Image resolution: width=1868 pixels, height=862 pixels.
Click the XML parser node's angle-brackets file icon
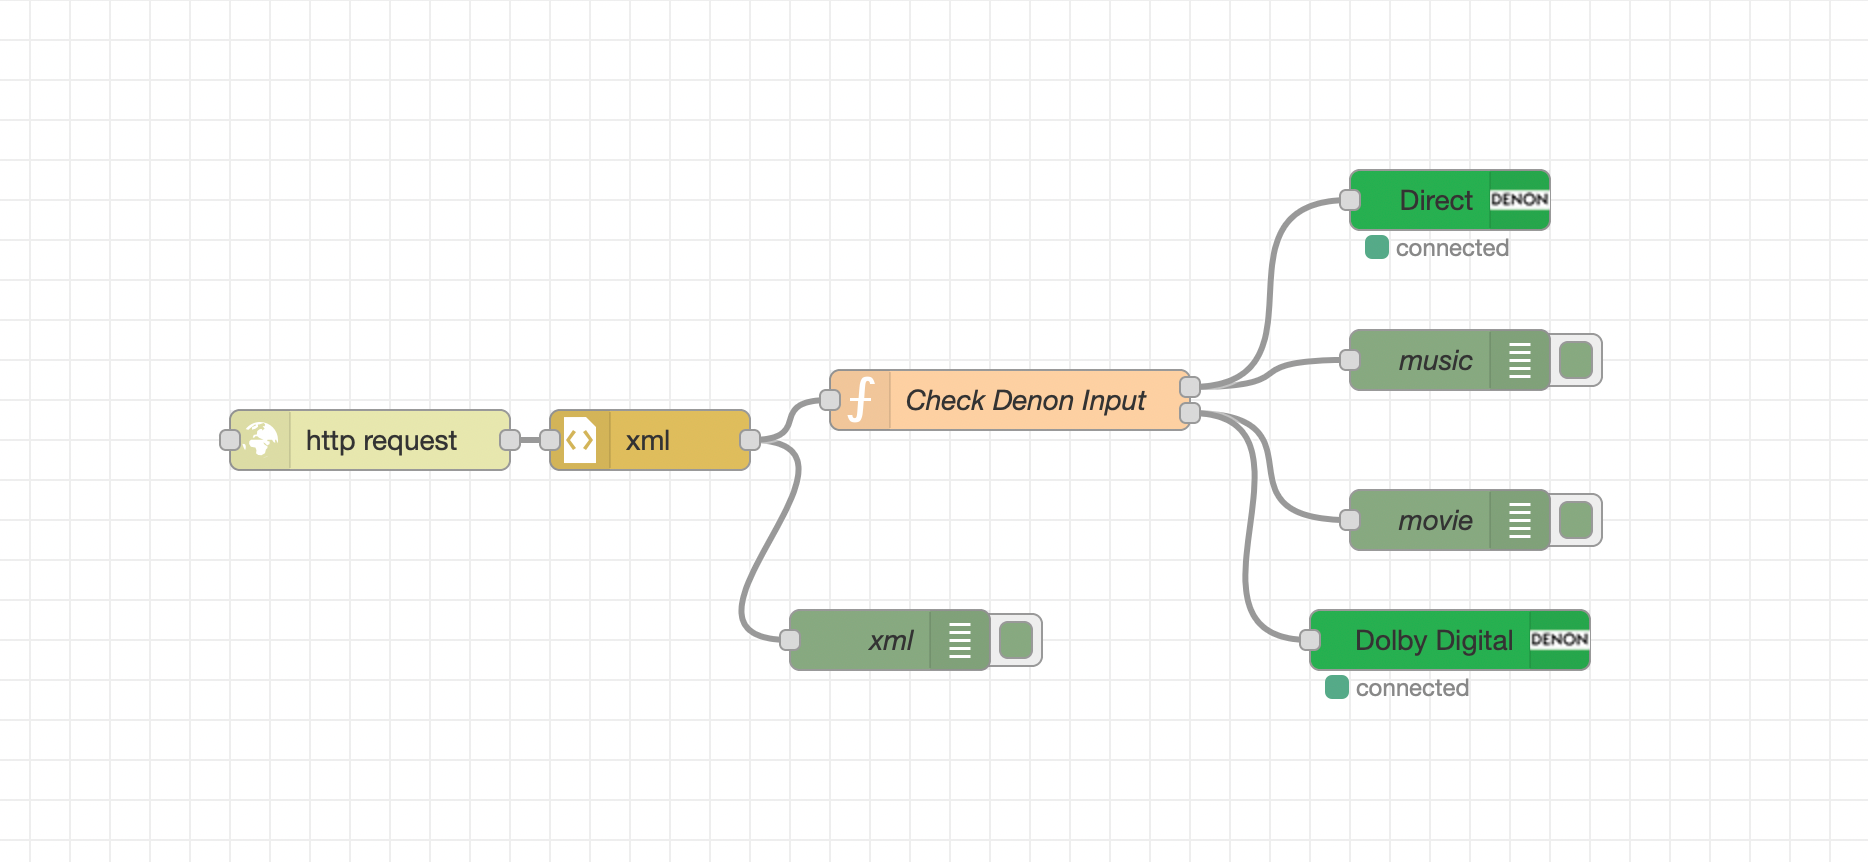pyautogui.click(x=580, y=440)
